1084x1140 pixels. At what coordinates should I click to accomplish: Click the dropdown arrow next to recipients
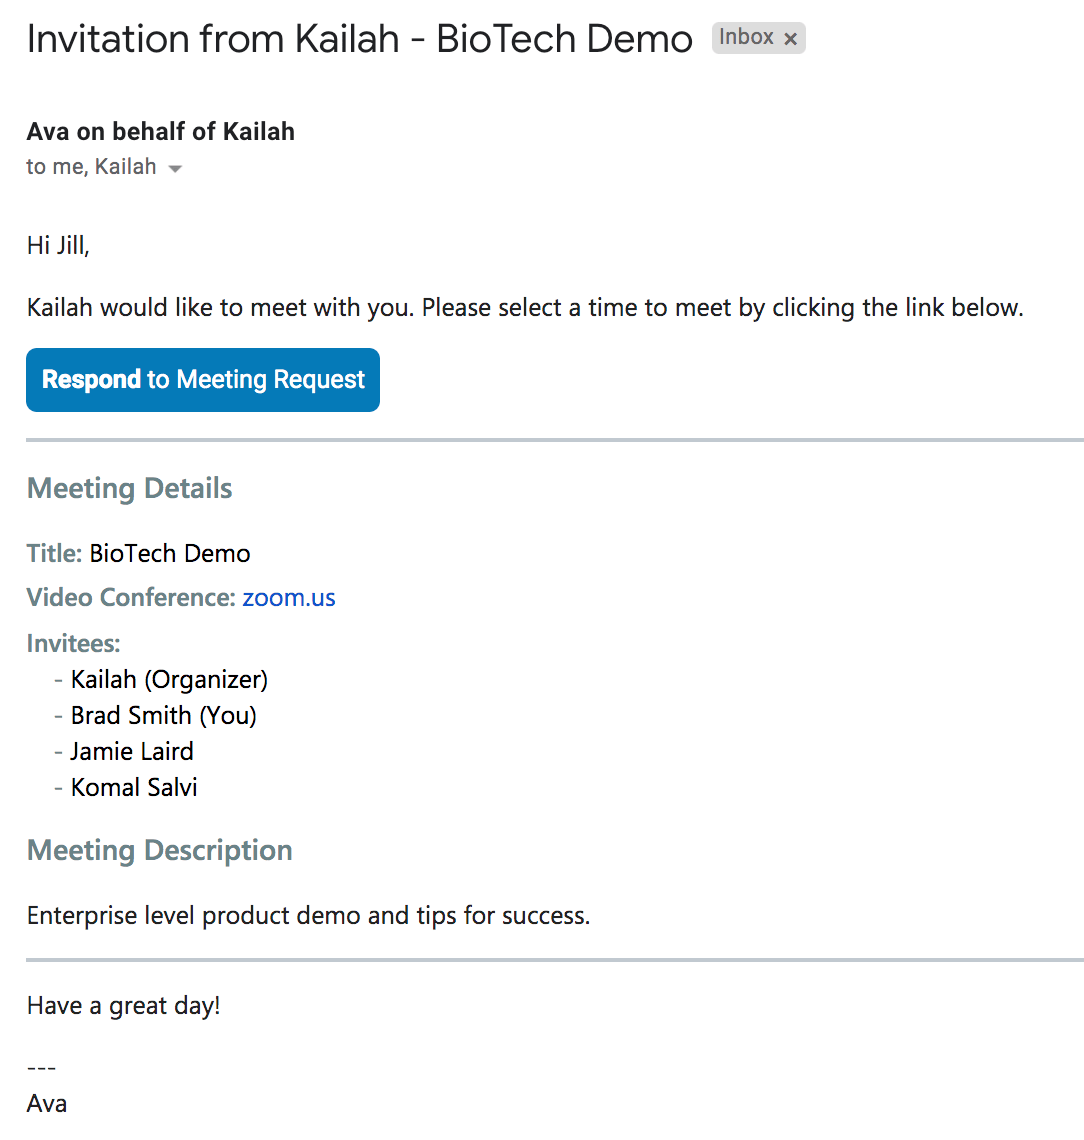click(175, 168)
